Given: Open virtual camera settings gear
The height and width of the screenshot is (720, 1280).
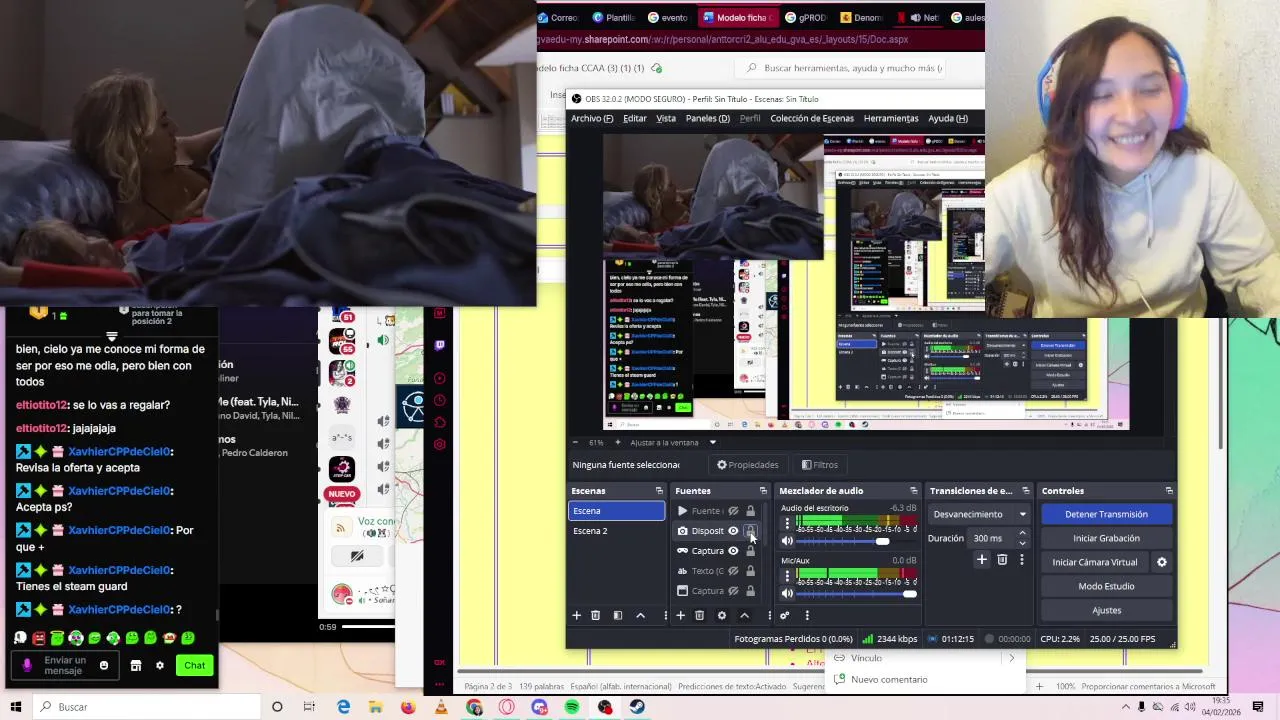Looking at the screenshot, I should [1162, 562].
